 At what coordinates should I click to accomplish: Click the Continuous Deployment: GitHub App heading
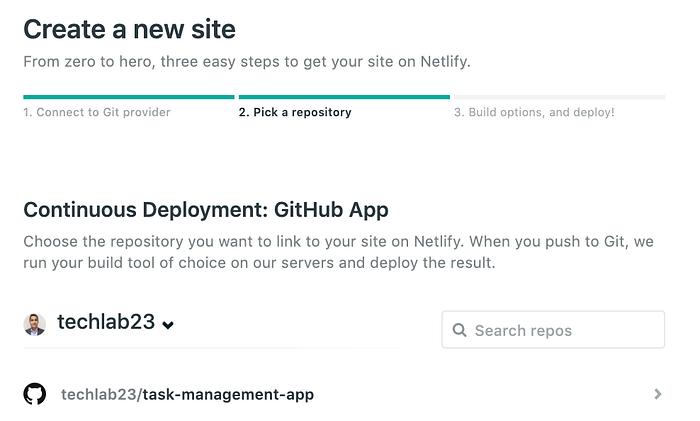coord(206,210)
